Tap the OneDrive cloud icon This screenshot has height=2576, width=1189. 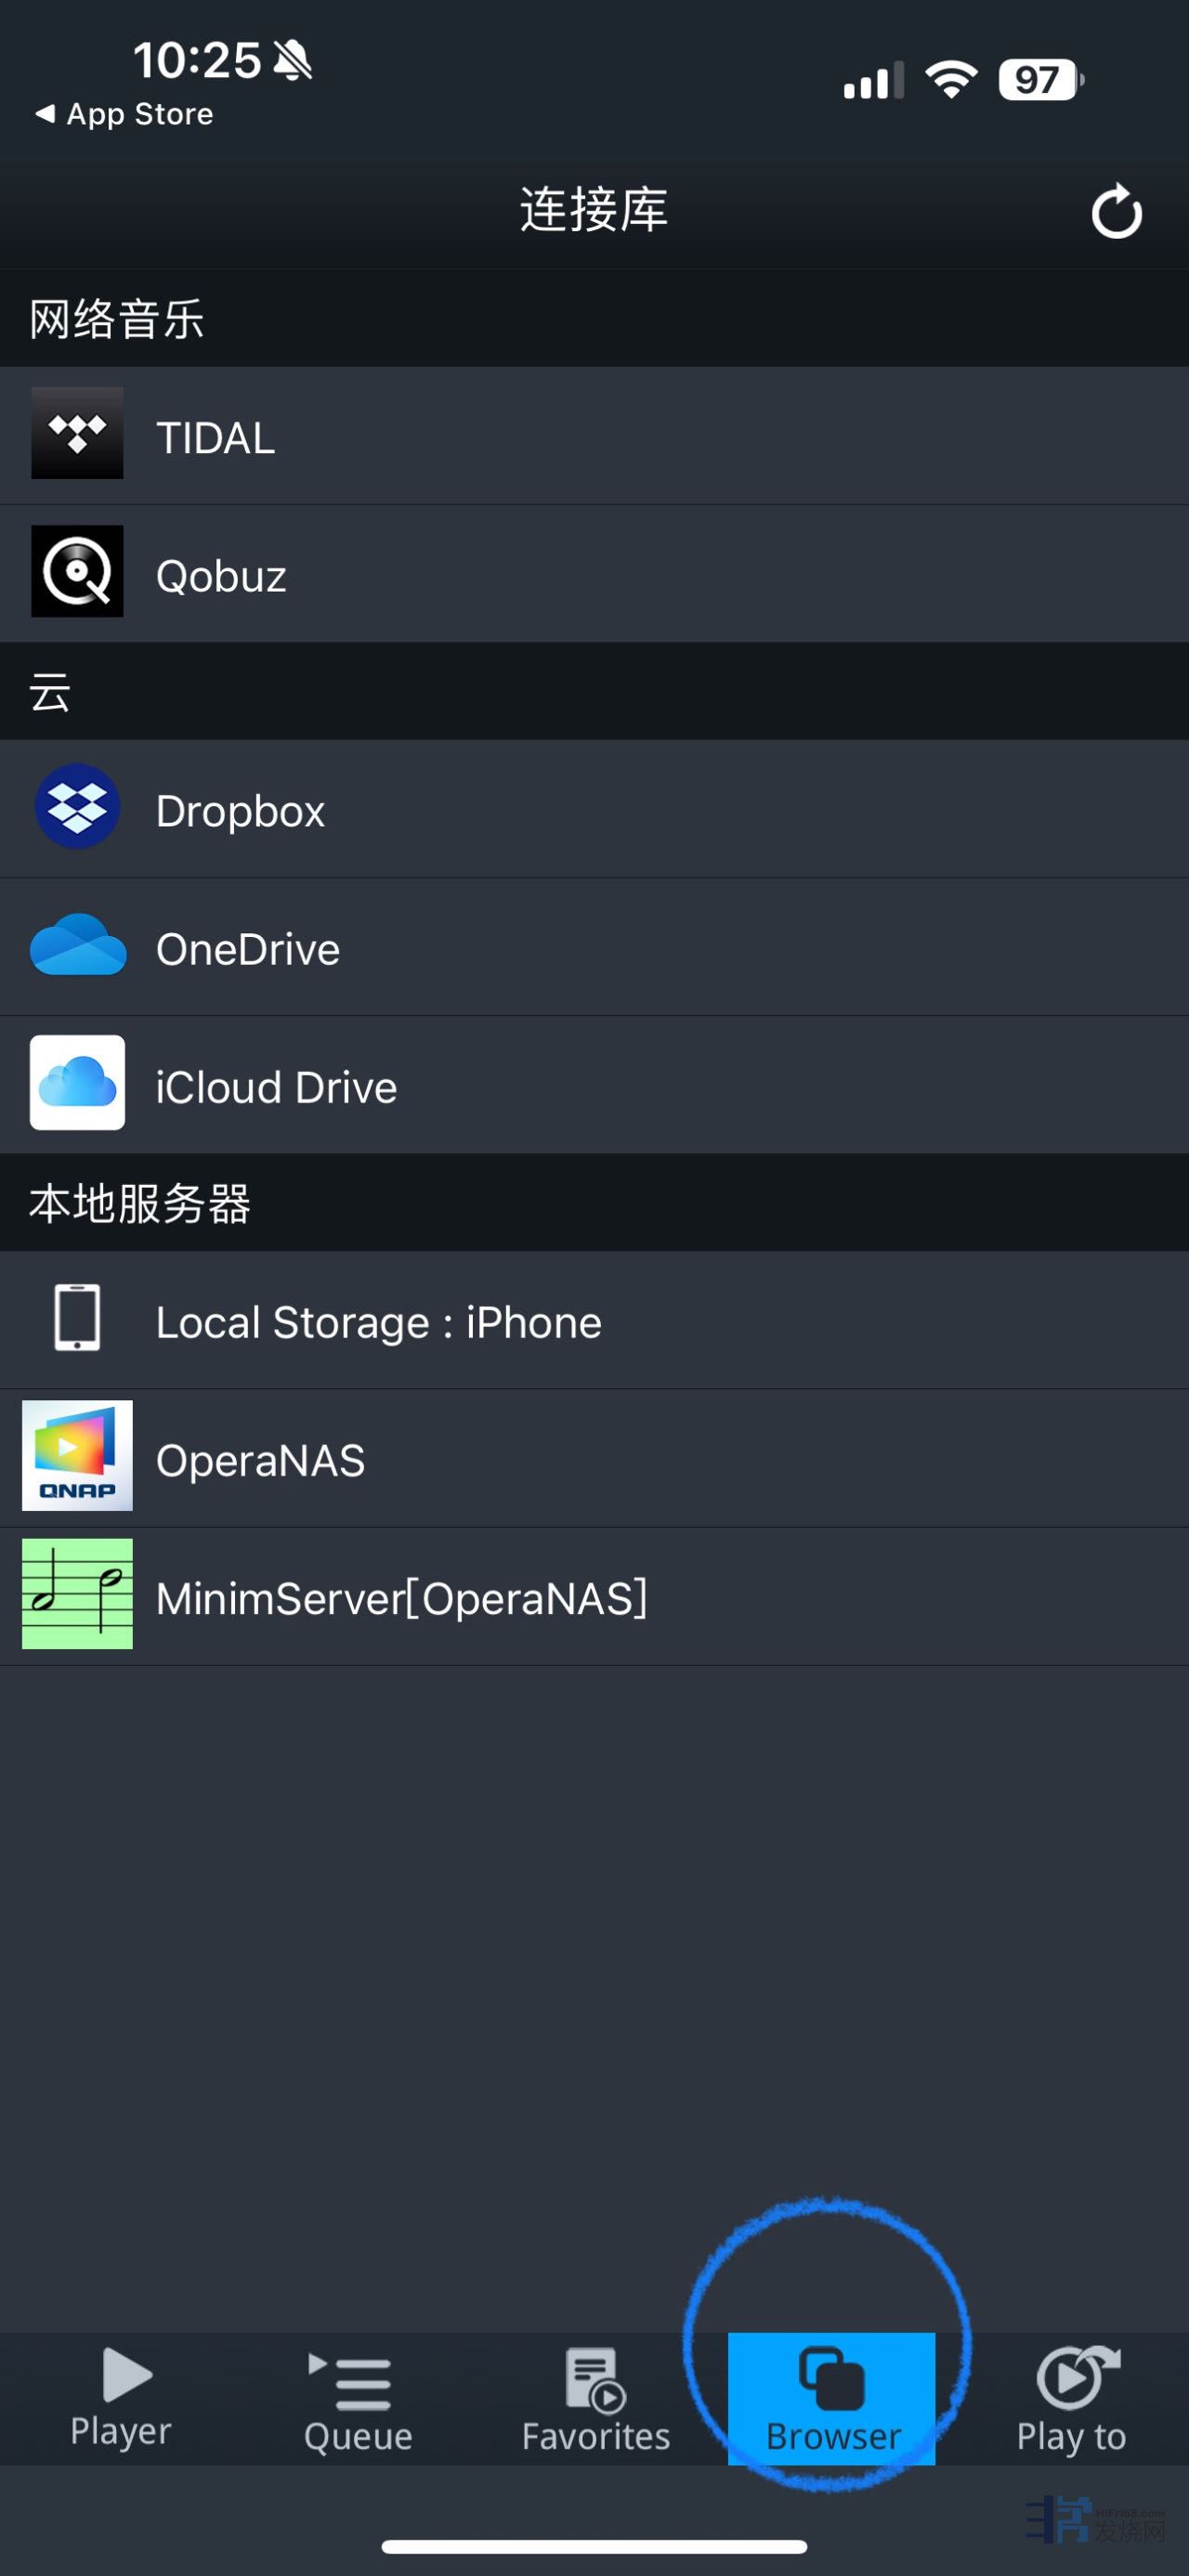click(x=77, y=945)
